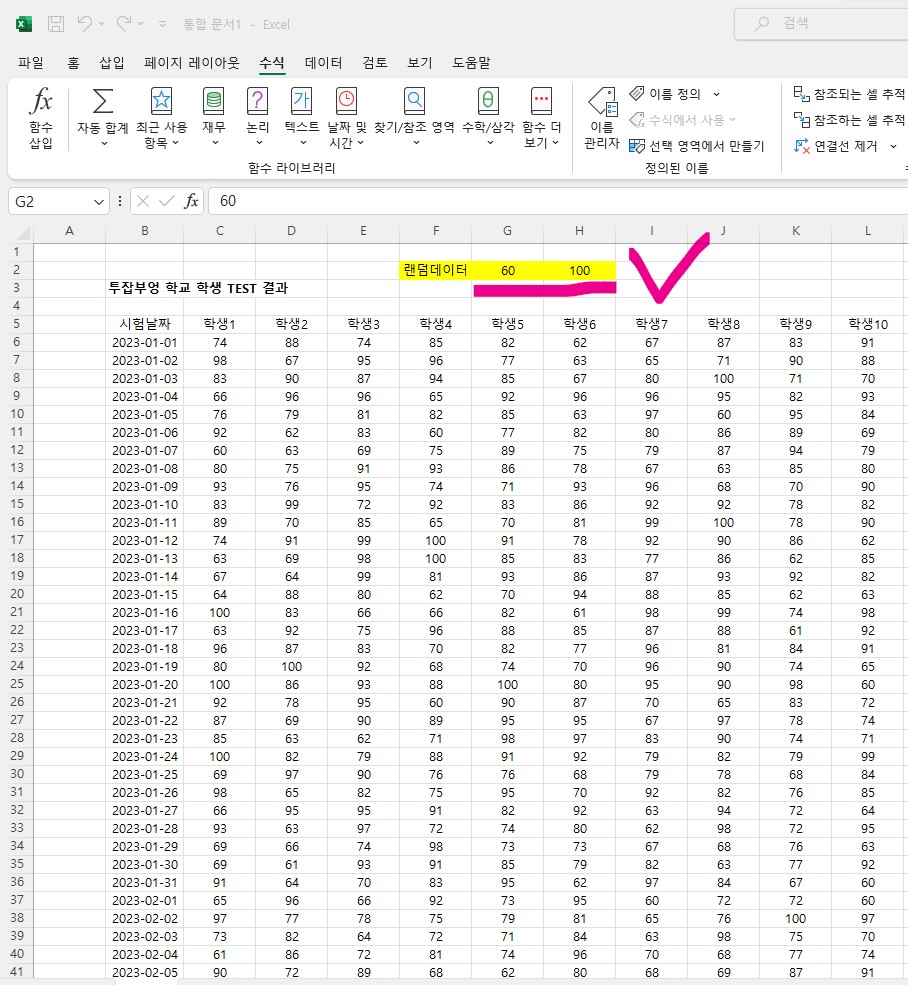908x985 pixels.
Task: Click Trace Precedents (참조되는 셀 추적)
Action: (850, 94)
